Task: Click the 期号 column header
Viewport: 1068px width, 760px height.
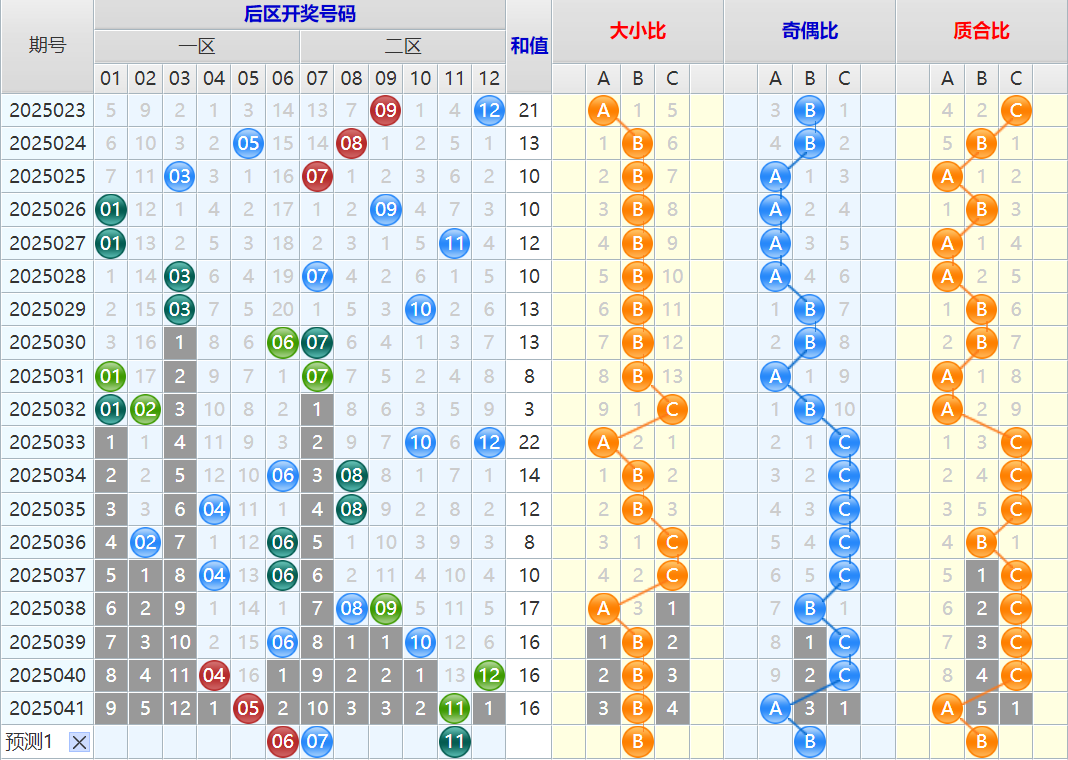Action: (47, 46)
